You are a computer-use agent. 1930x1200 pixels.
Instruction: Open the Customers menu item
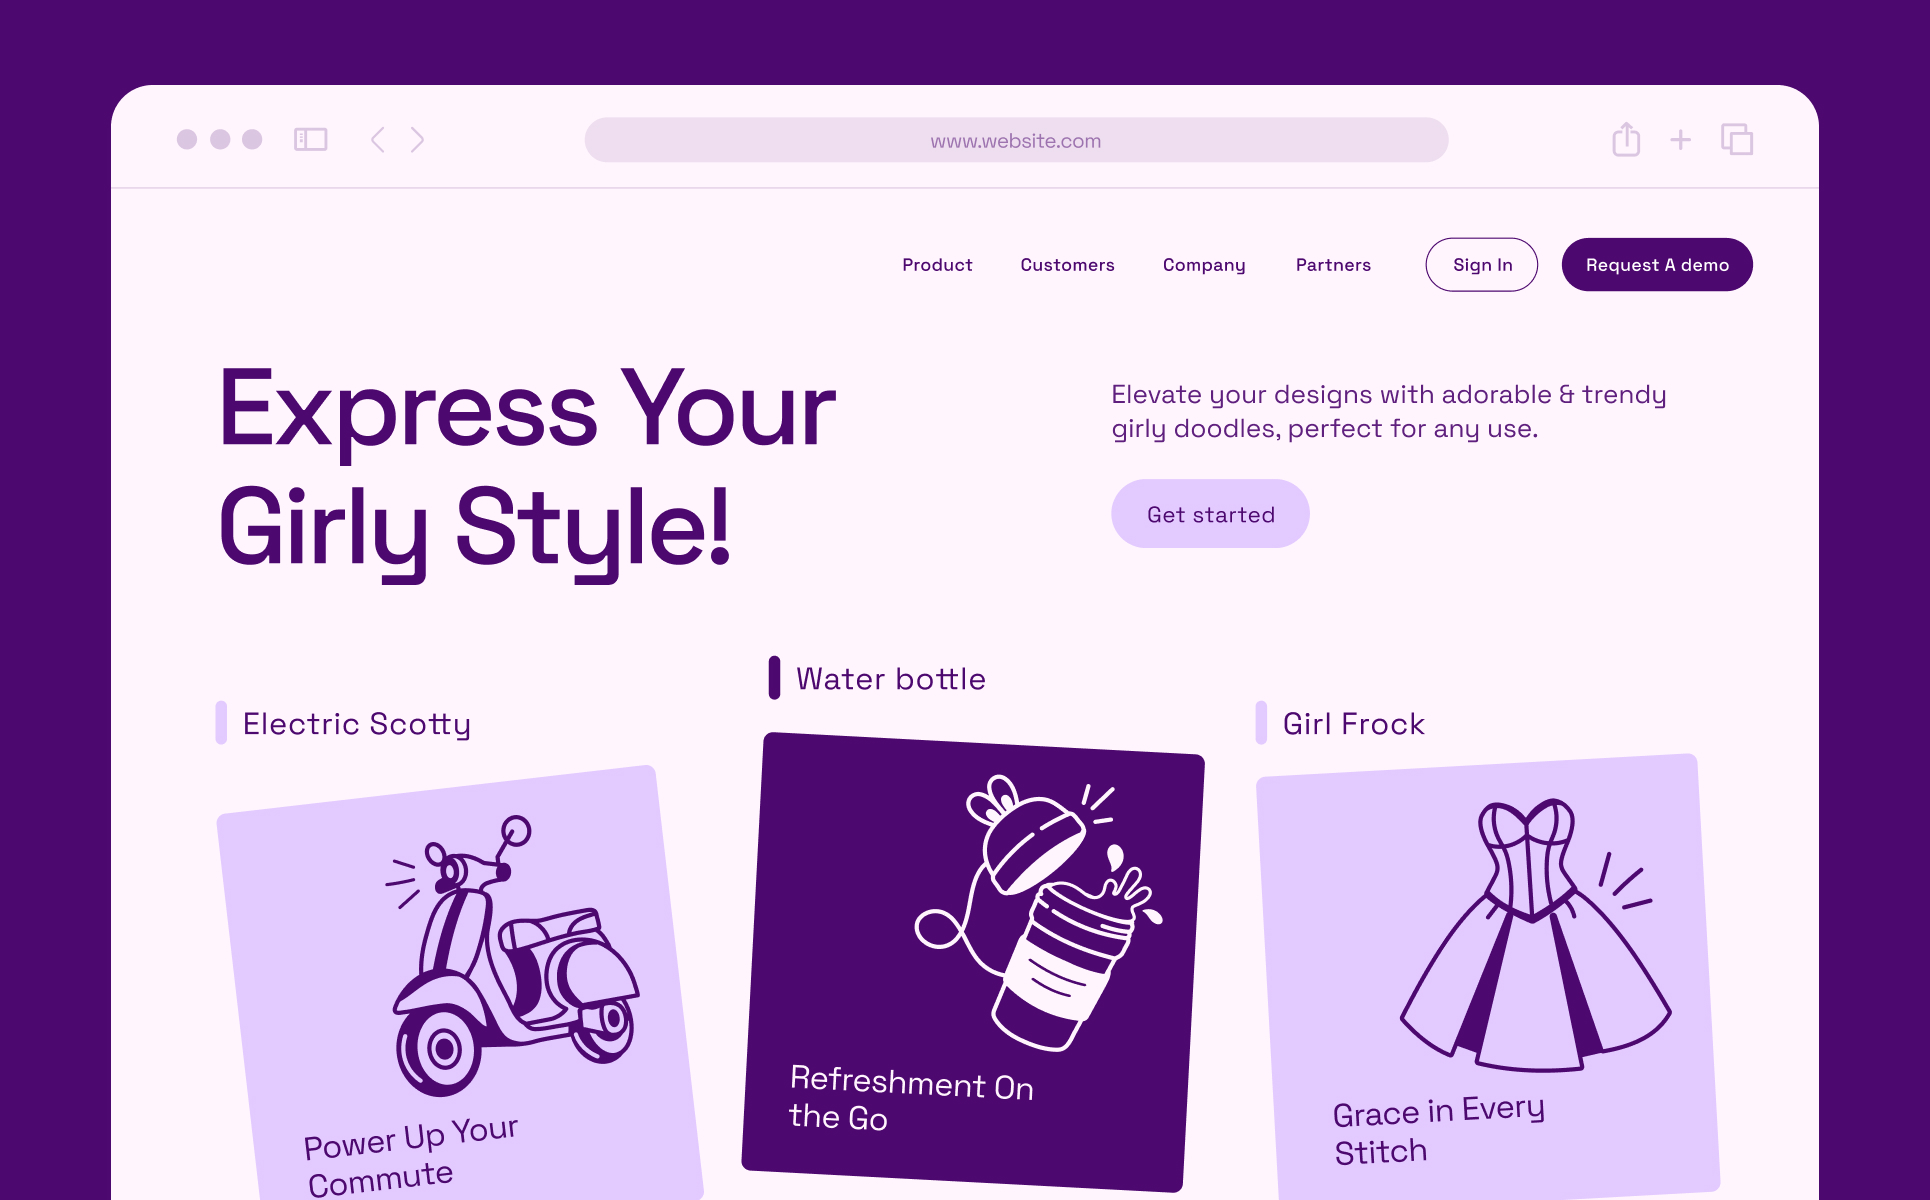1067,265
